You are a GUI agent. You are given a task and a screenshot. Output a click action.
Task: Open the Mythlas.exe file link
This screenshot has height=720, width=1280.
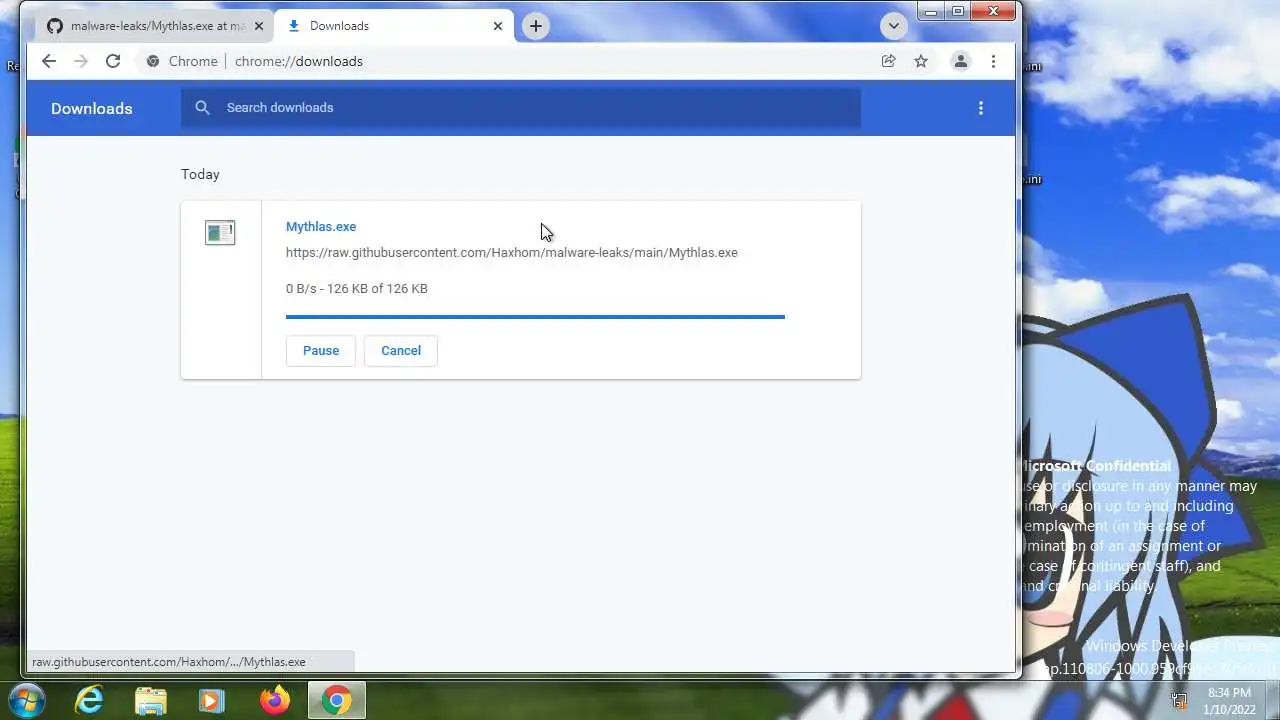coord(321,227)
